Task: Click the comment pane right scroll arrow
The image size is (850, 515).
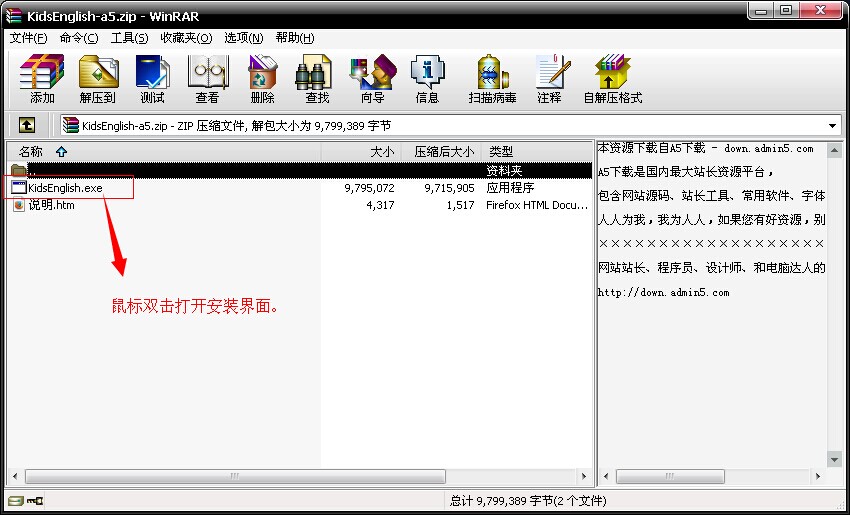Action: coord(818,477)
